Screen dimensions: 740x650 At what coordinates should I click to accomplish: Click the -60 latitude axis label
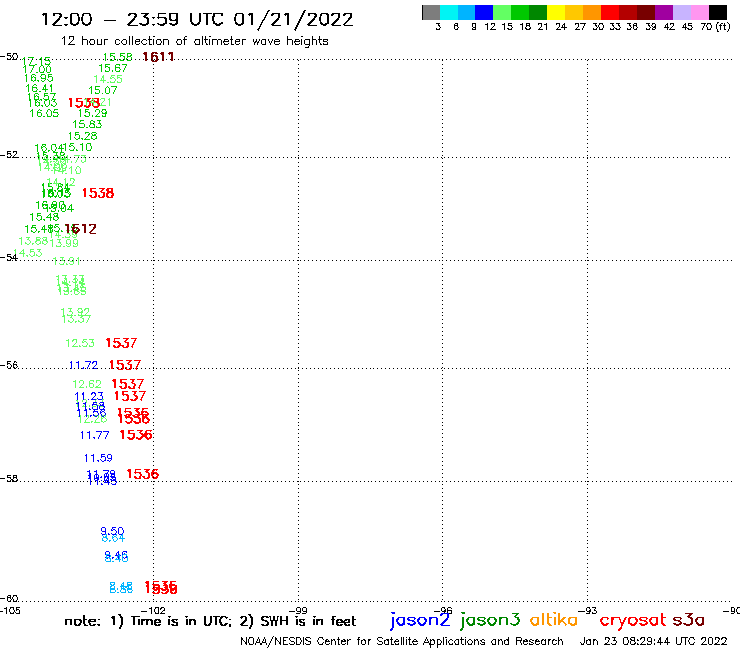[9, 599]
